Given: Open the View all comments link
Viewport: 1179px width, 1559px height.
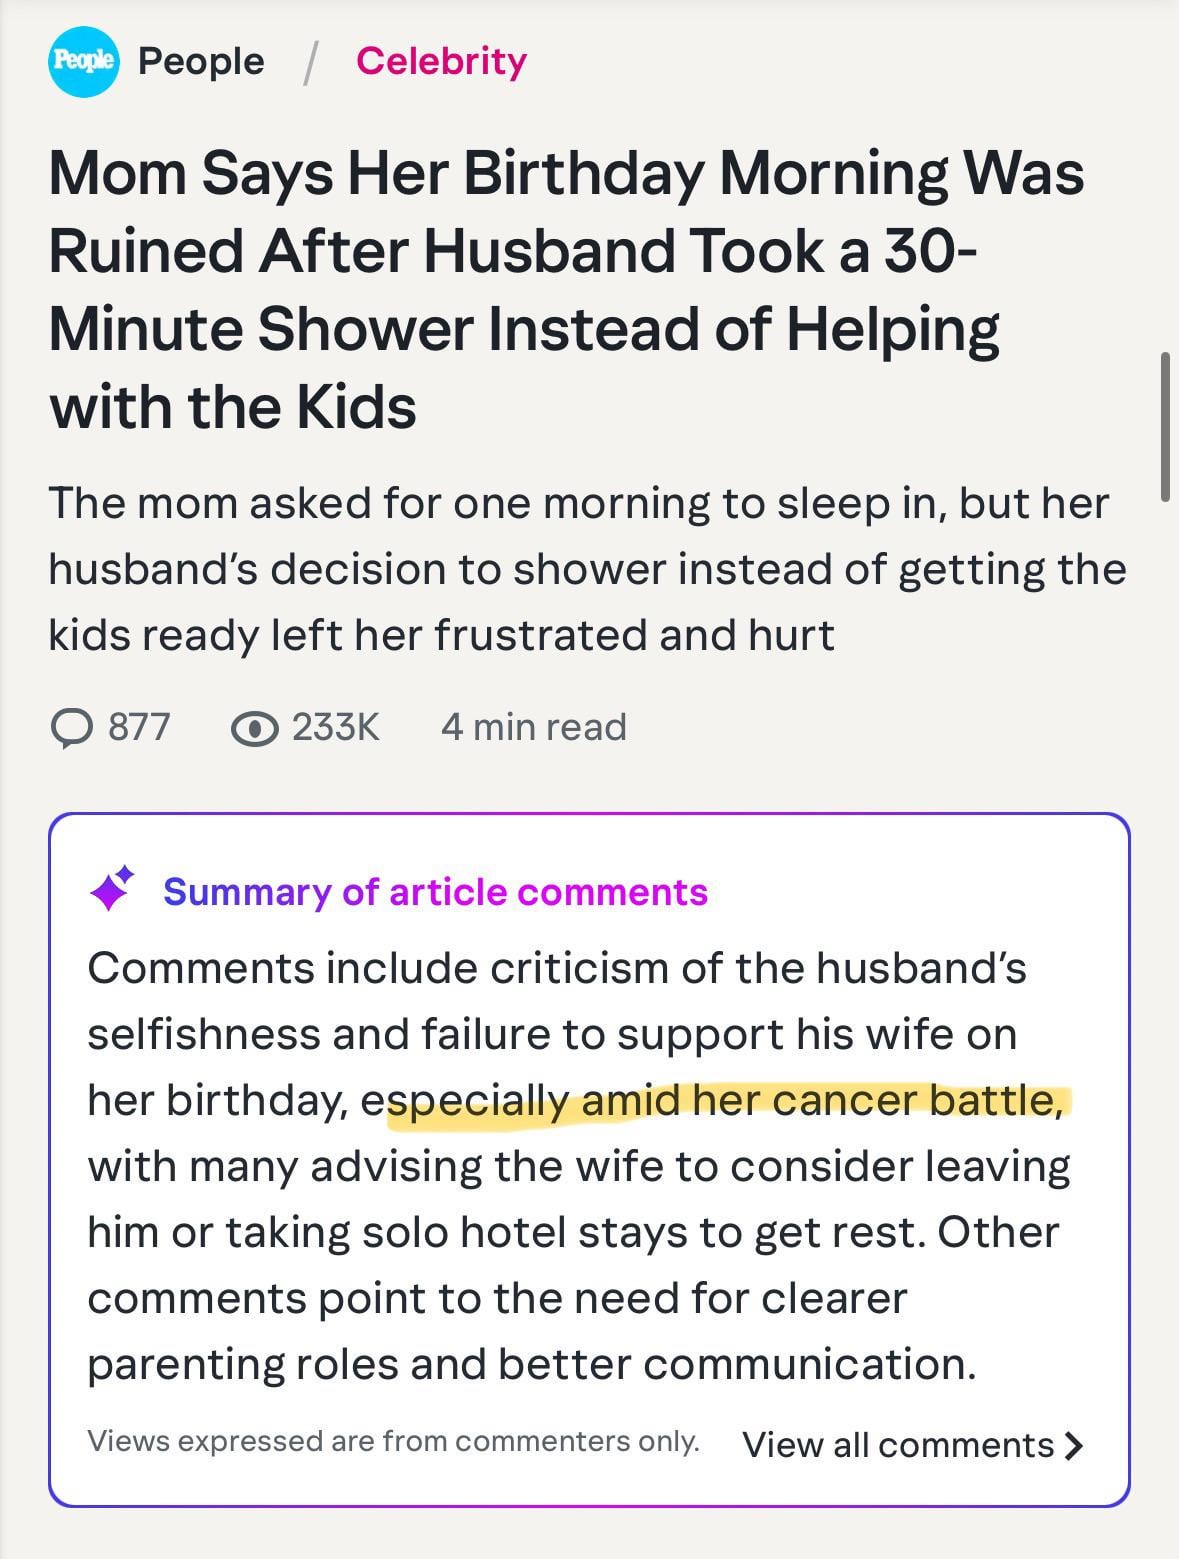Looking at the screenshot, I should 897,1445.
